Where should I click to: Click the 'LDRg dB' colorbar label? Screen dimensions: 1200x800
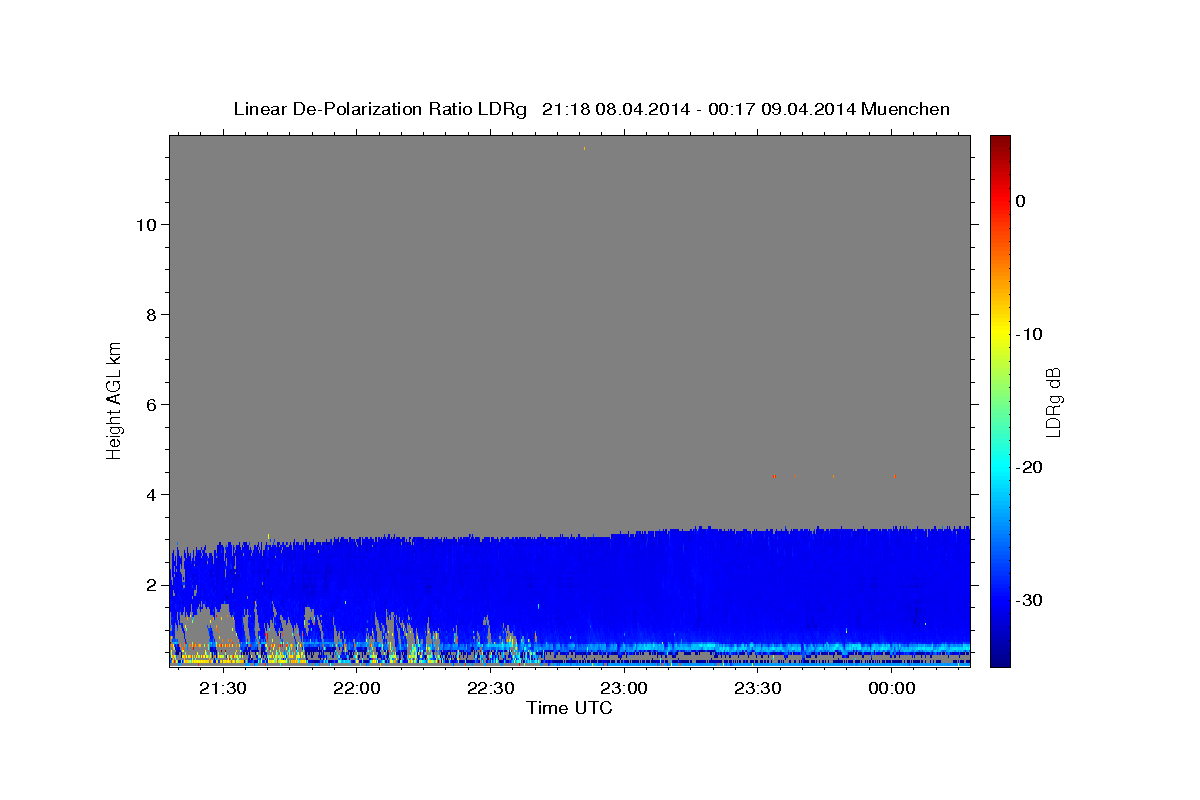[x=1053, y=402]
